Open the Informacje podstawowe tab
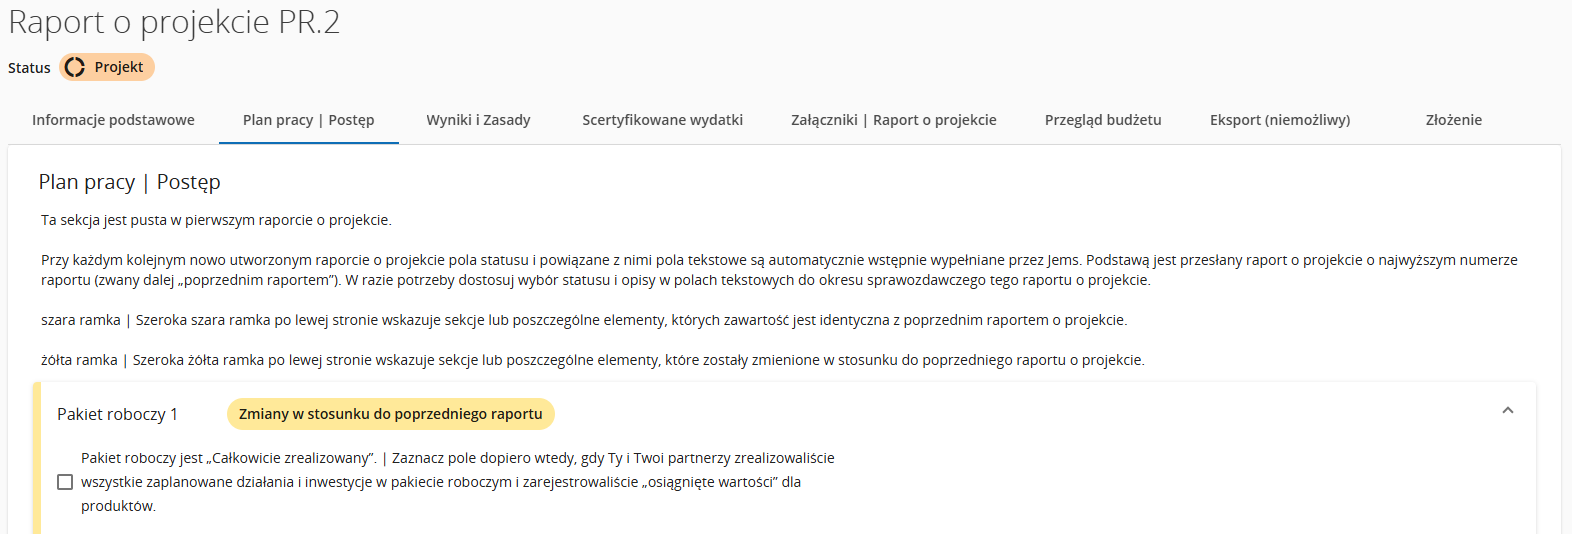The height and width of the screenshot is (534, 1572). [113, 120]
